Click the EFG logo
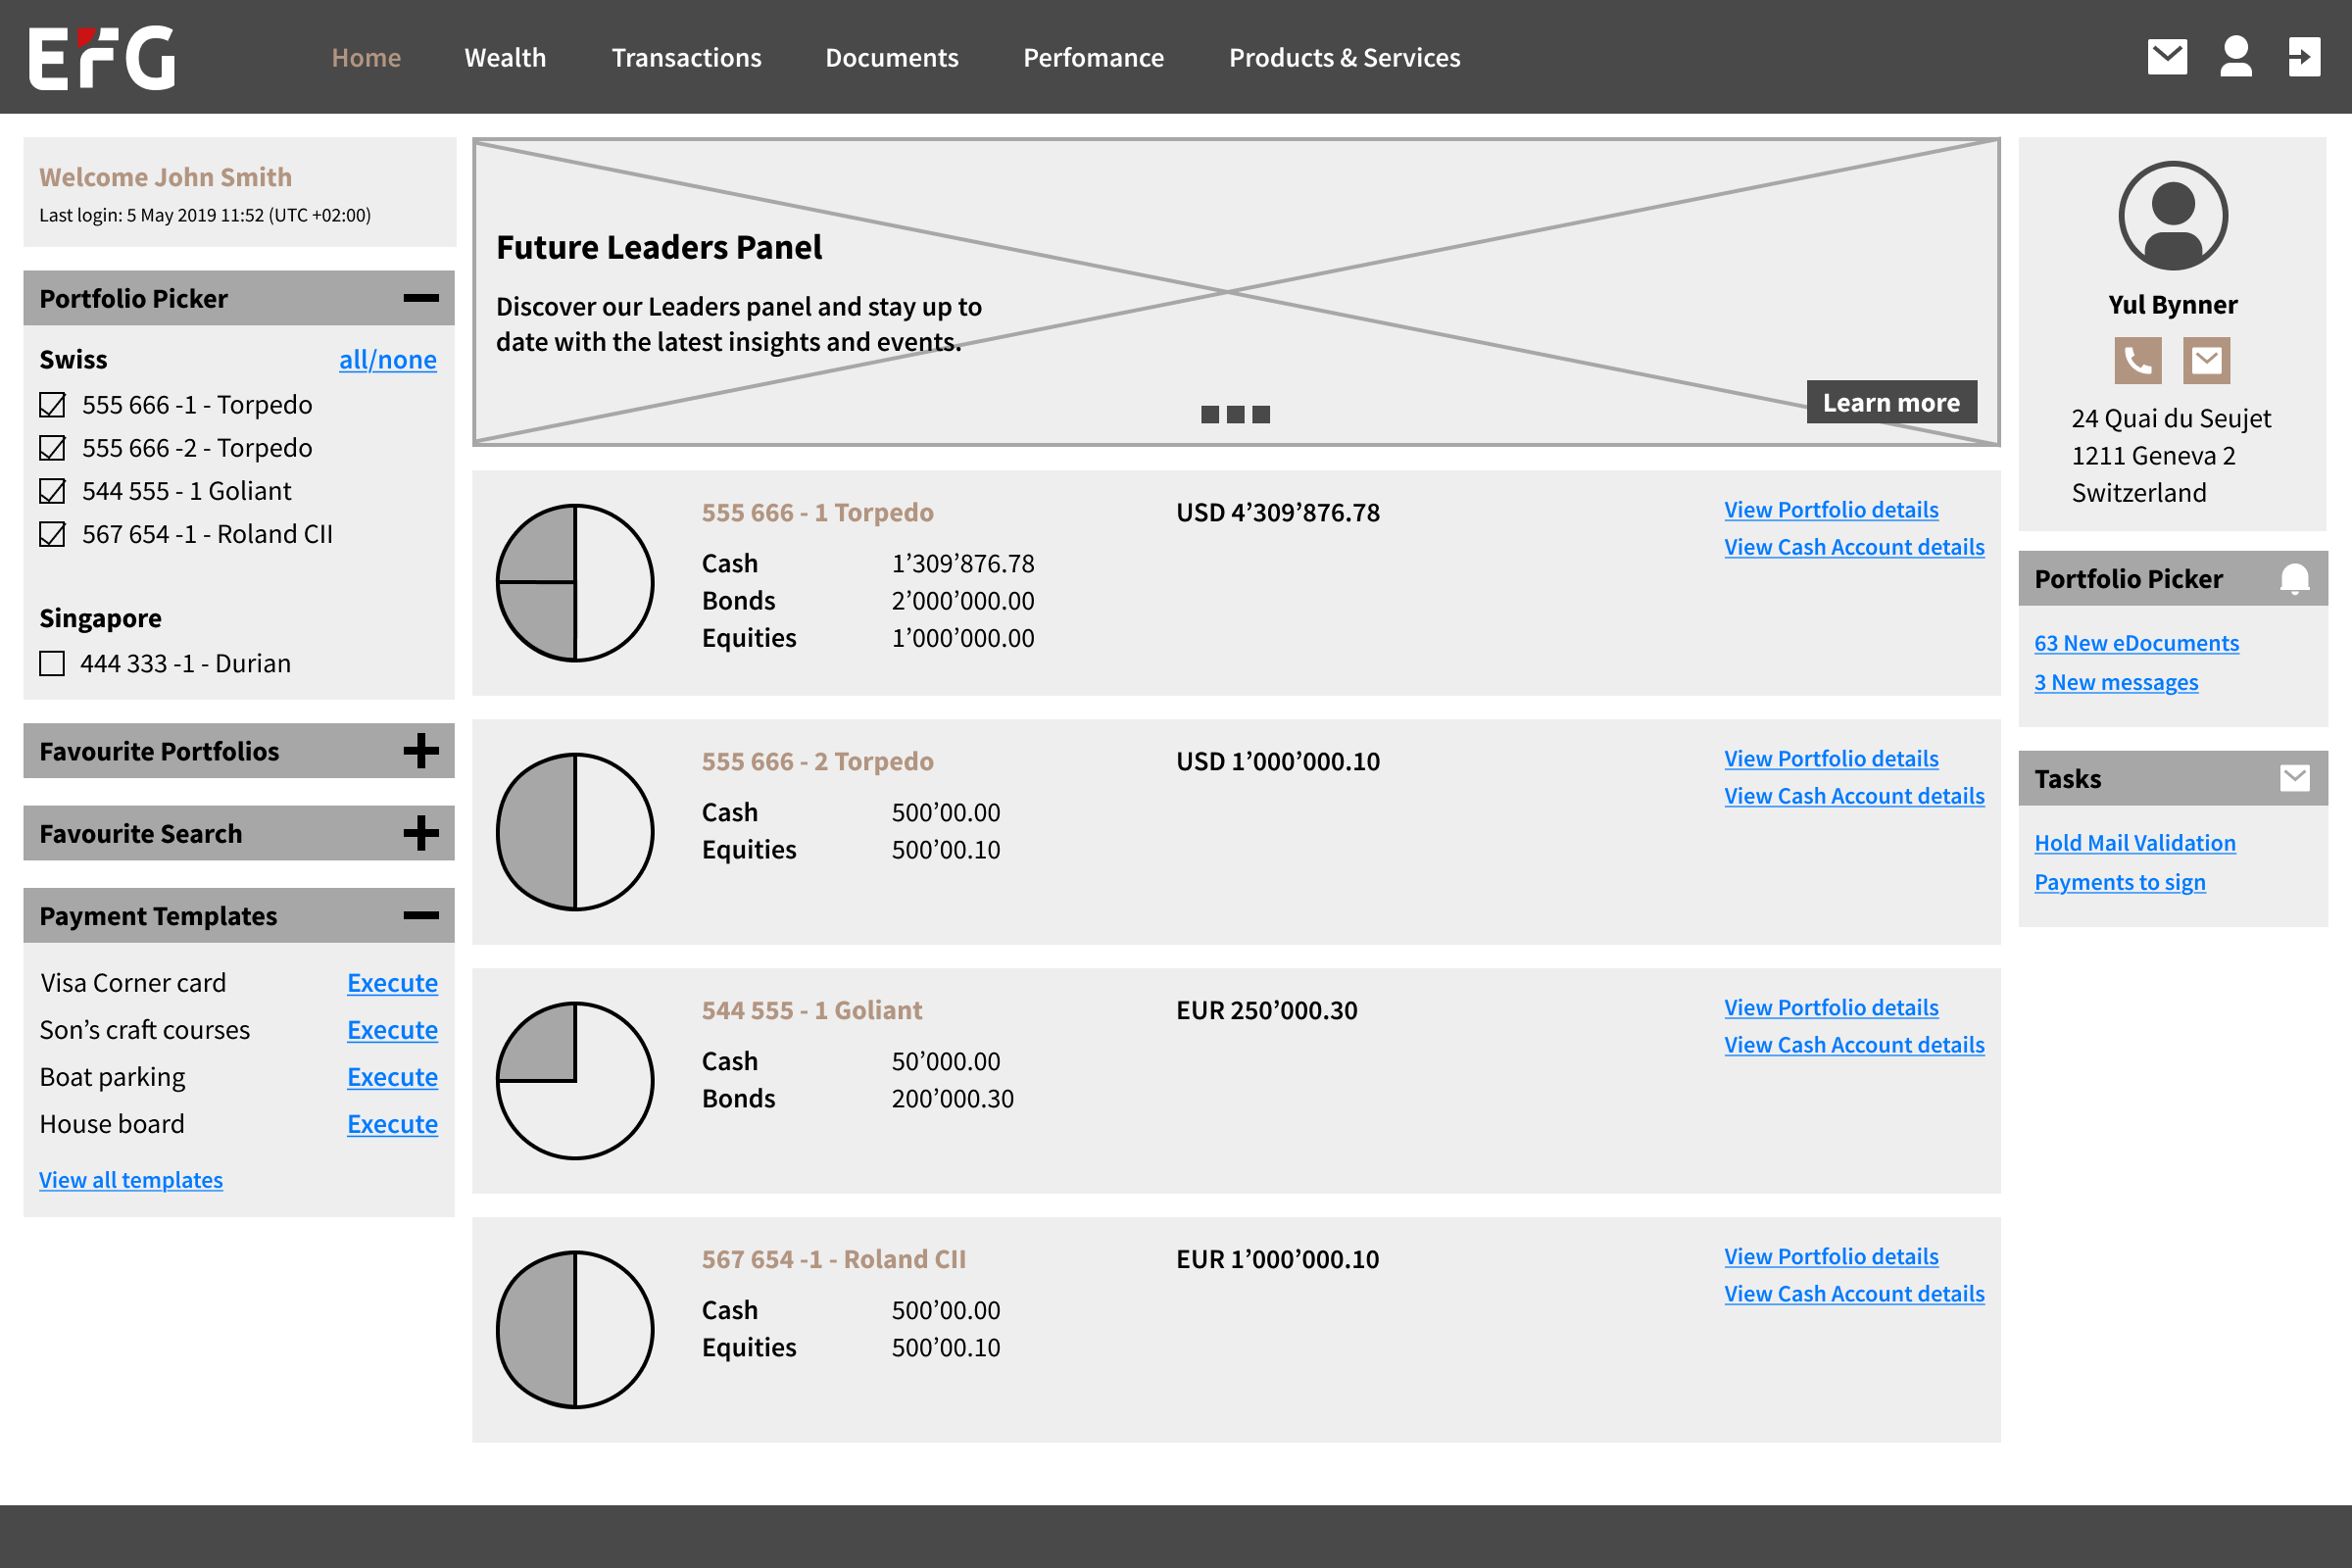 102,58
